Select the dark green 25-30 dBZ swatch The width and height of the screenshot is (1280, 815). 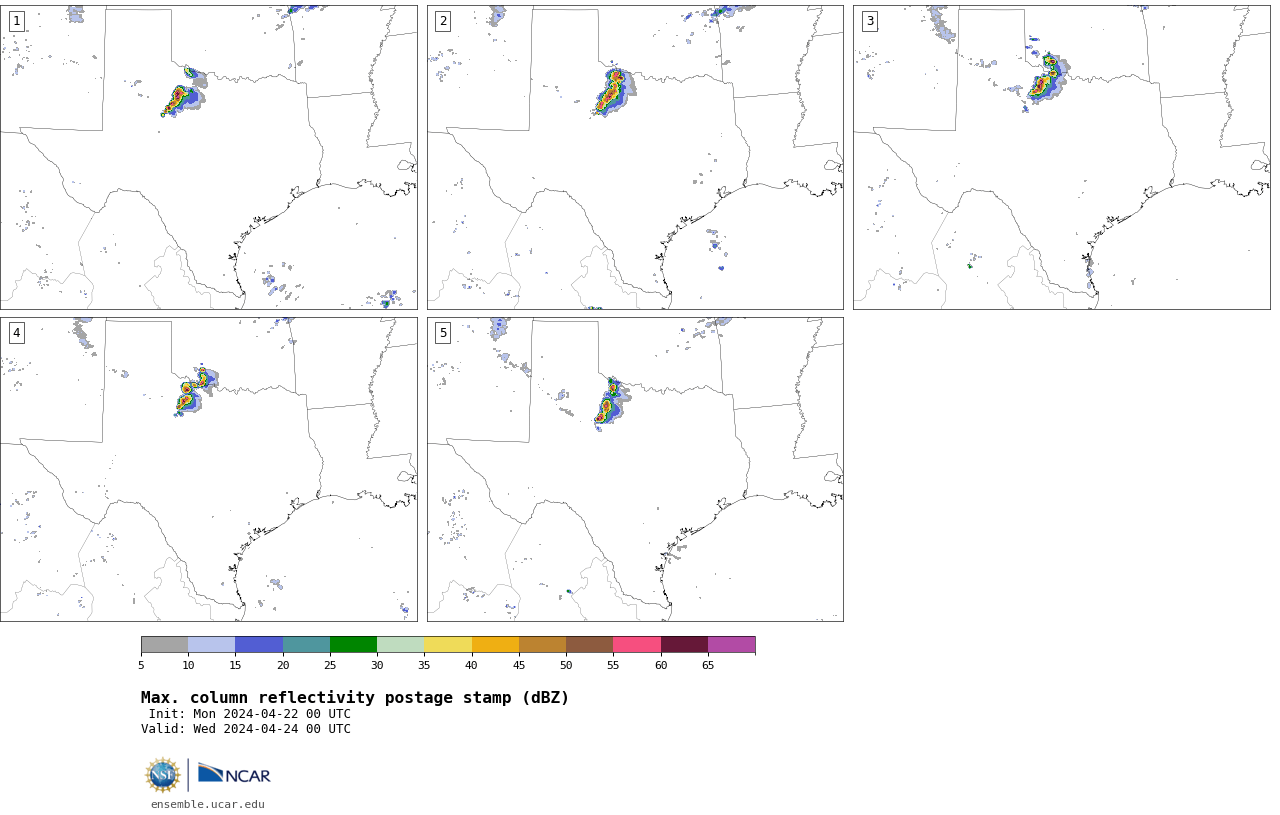click(353, 644)
